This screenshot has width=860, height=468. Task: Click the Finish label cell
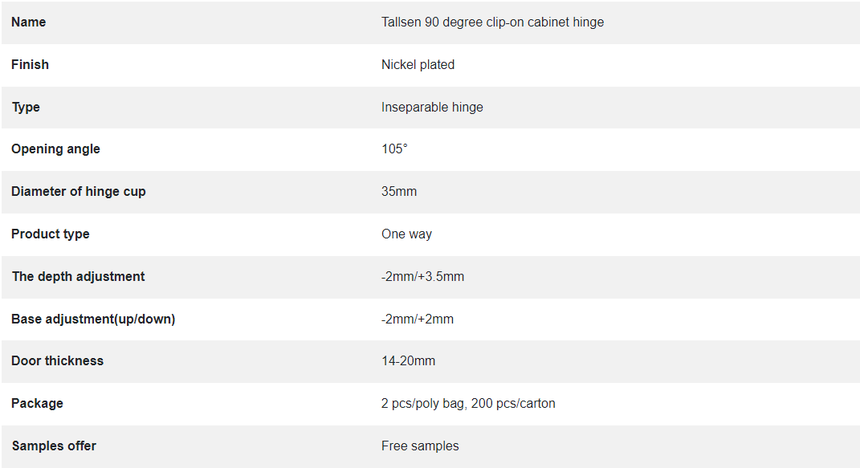pyautogui.click(x=30, y=65)
